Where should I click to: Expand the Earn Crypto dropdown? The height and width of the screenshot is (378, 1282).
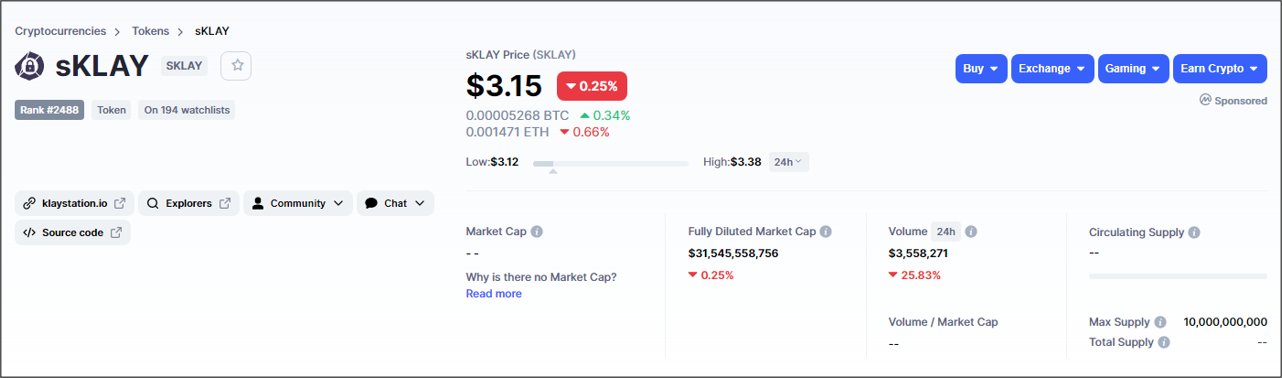[1220, 69]
